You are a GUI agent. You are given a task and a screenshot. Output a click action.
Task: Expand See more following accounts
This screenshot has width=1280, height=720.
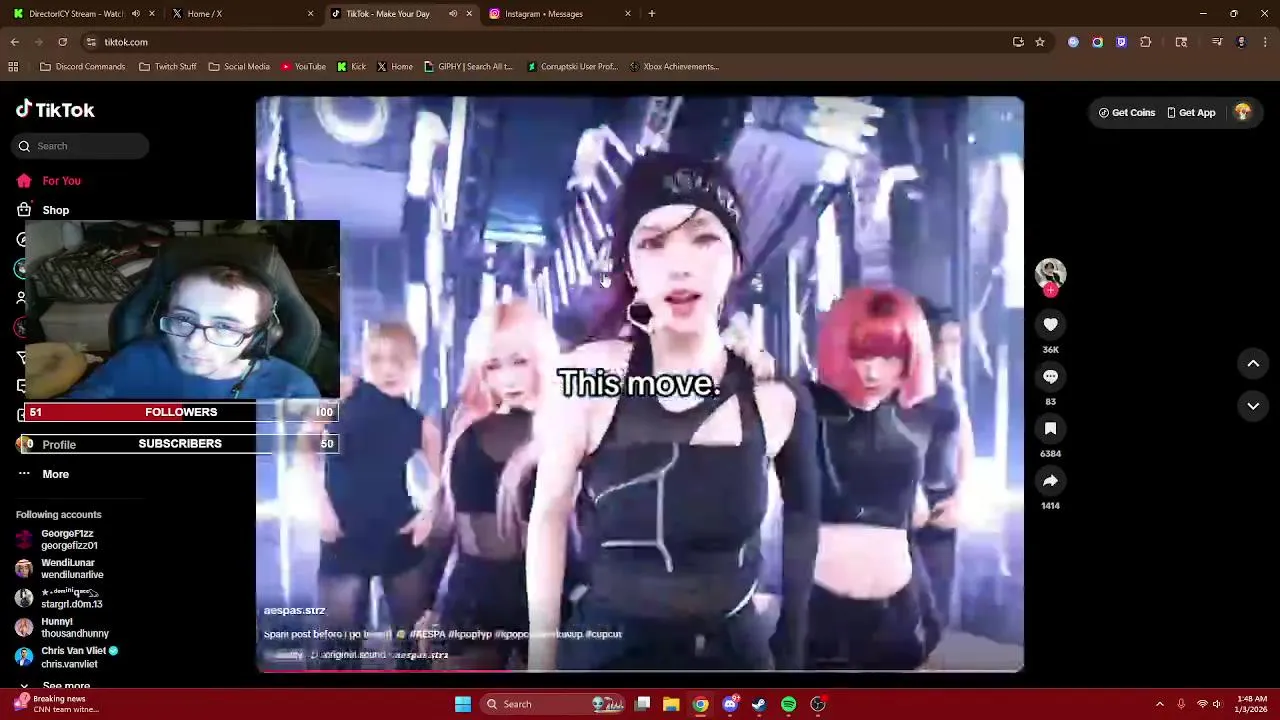pos(66,686)
